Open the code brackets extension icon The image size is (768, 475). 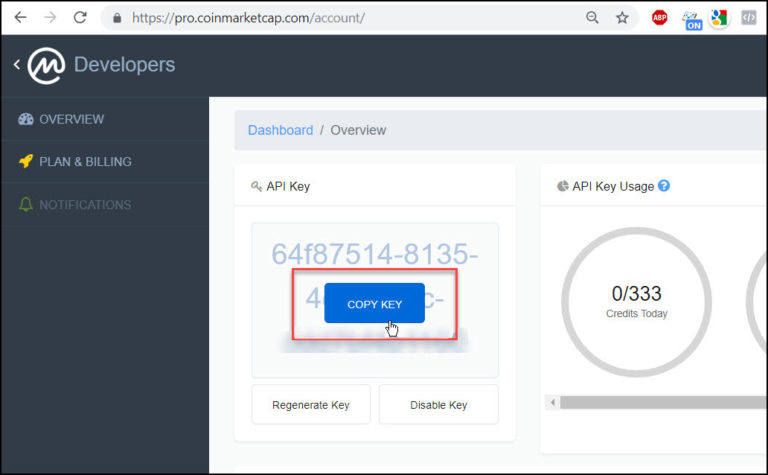tap(748, 18)
